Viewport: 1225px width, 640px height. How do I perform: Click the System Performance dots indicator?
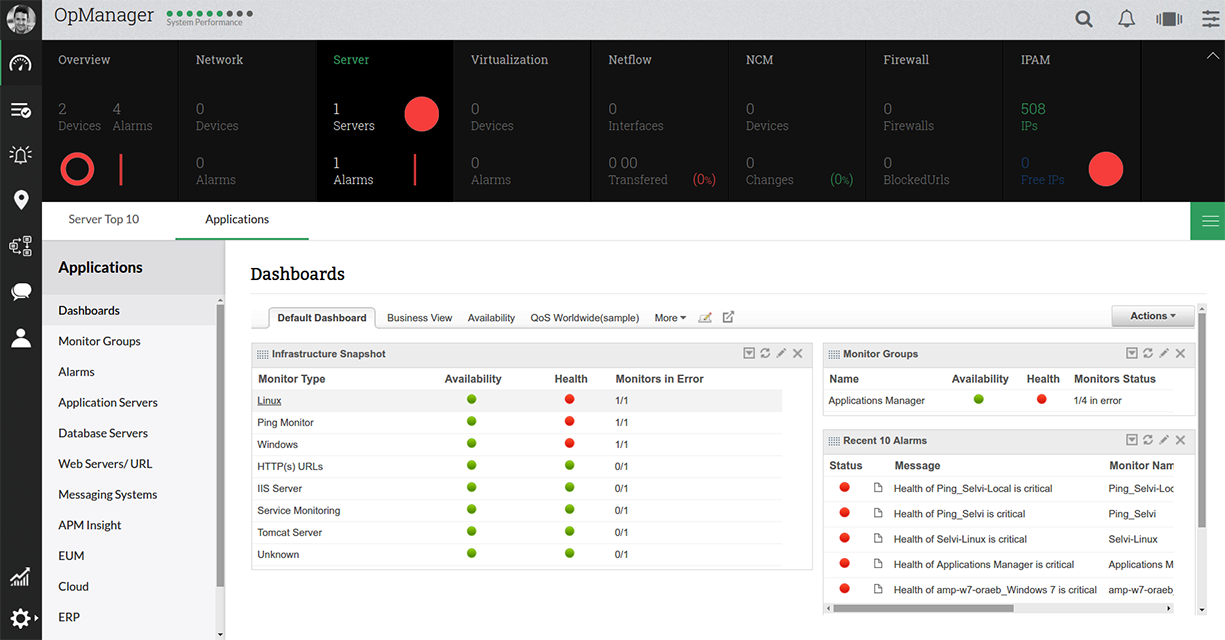click(x=209, y=14)
